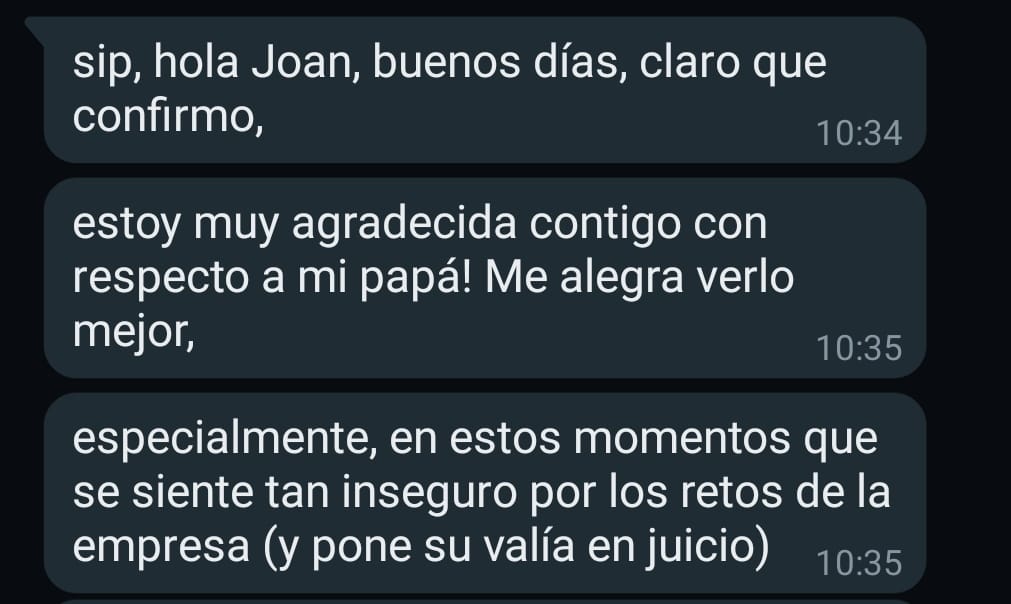Click the words 'buenos días' in first message

(495, 63)
